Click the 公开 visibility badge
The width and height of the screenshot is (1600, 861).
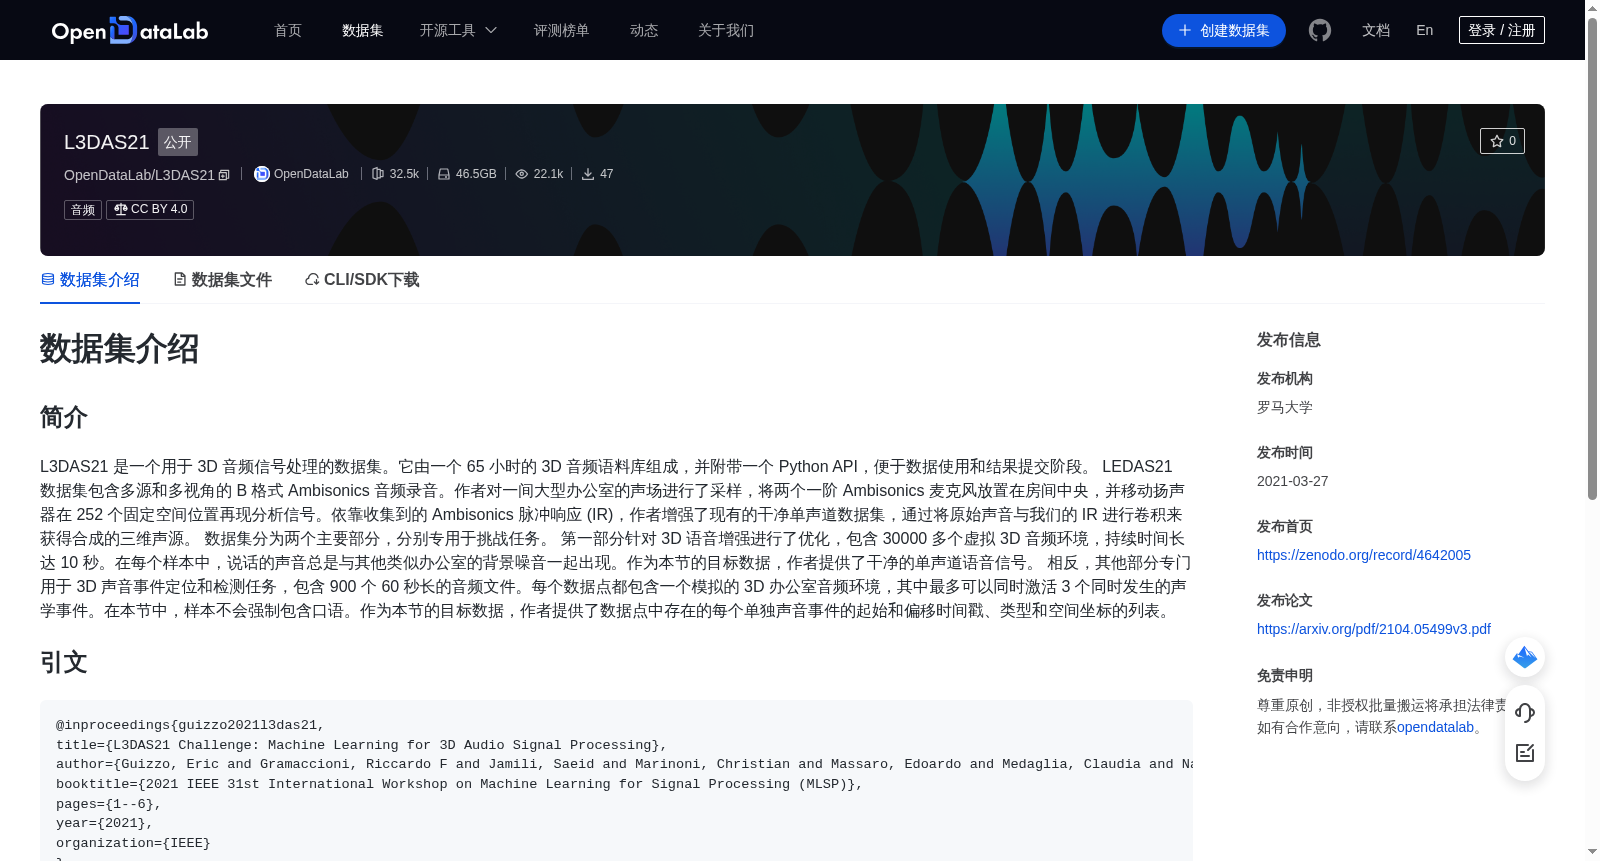pyautogui.click(x=178, y=142)
